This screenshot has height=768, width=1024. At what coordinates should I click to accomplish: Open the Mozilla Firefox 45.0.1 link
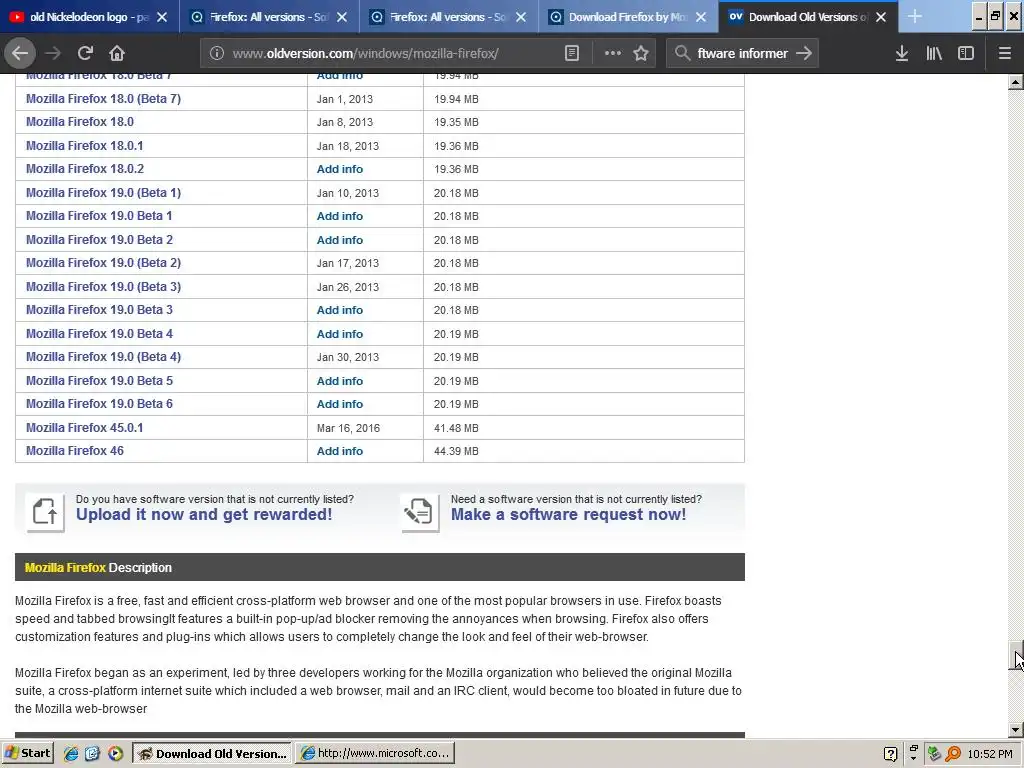(x=84, y=428)
